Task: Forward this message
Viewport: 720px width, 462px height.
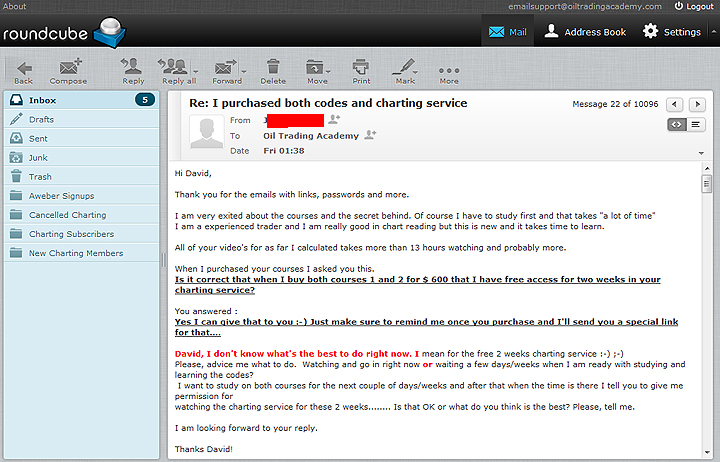Action: [x=225, y=73]
